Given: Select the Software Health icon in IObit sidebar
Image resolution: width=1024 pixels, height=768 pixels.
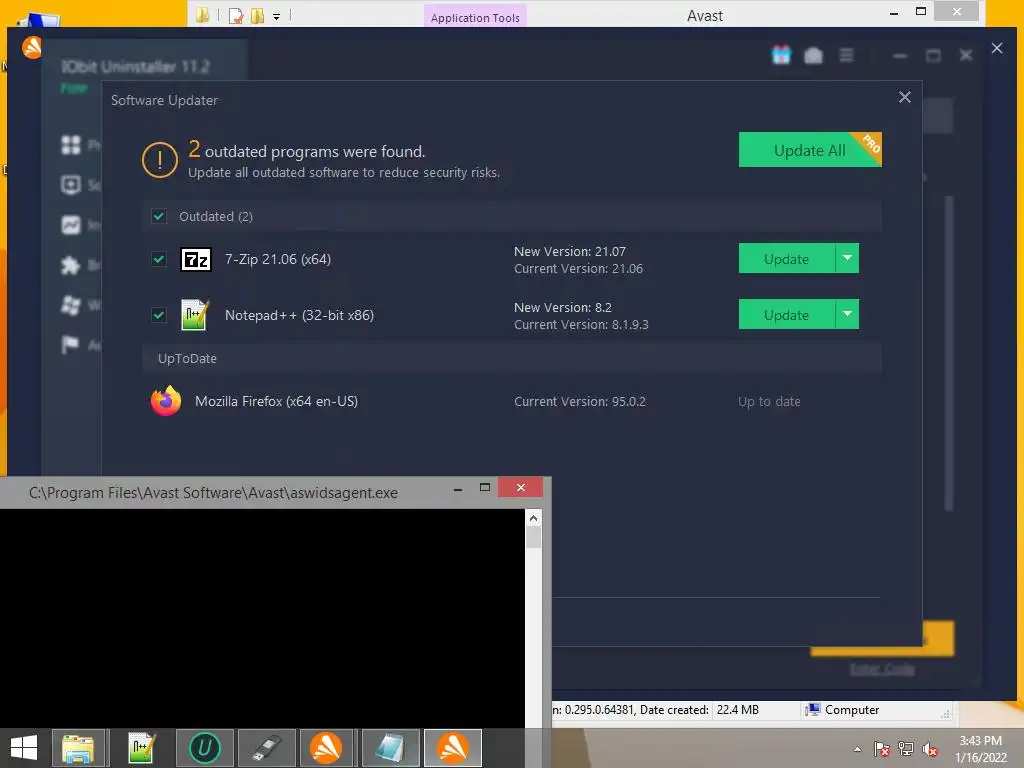Looking at the screenshot, I should pyautogui.click(x=71, y=185).
